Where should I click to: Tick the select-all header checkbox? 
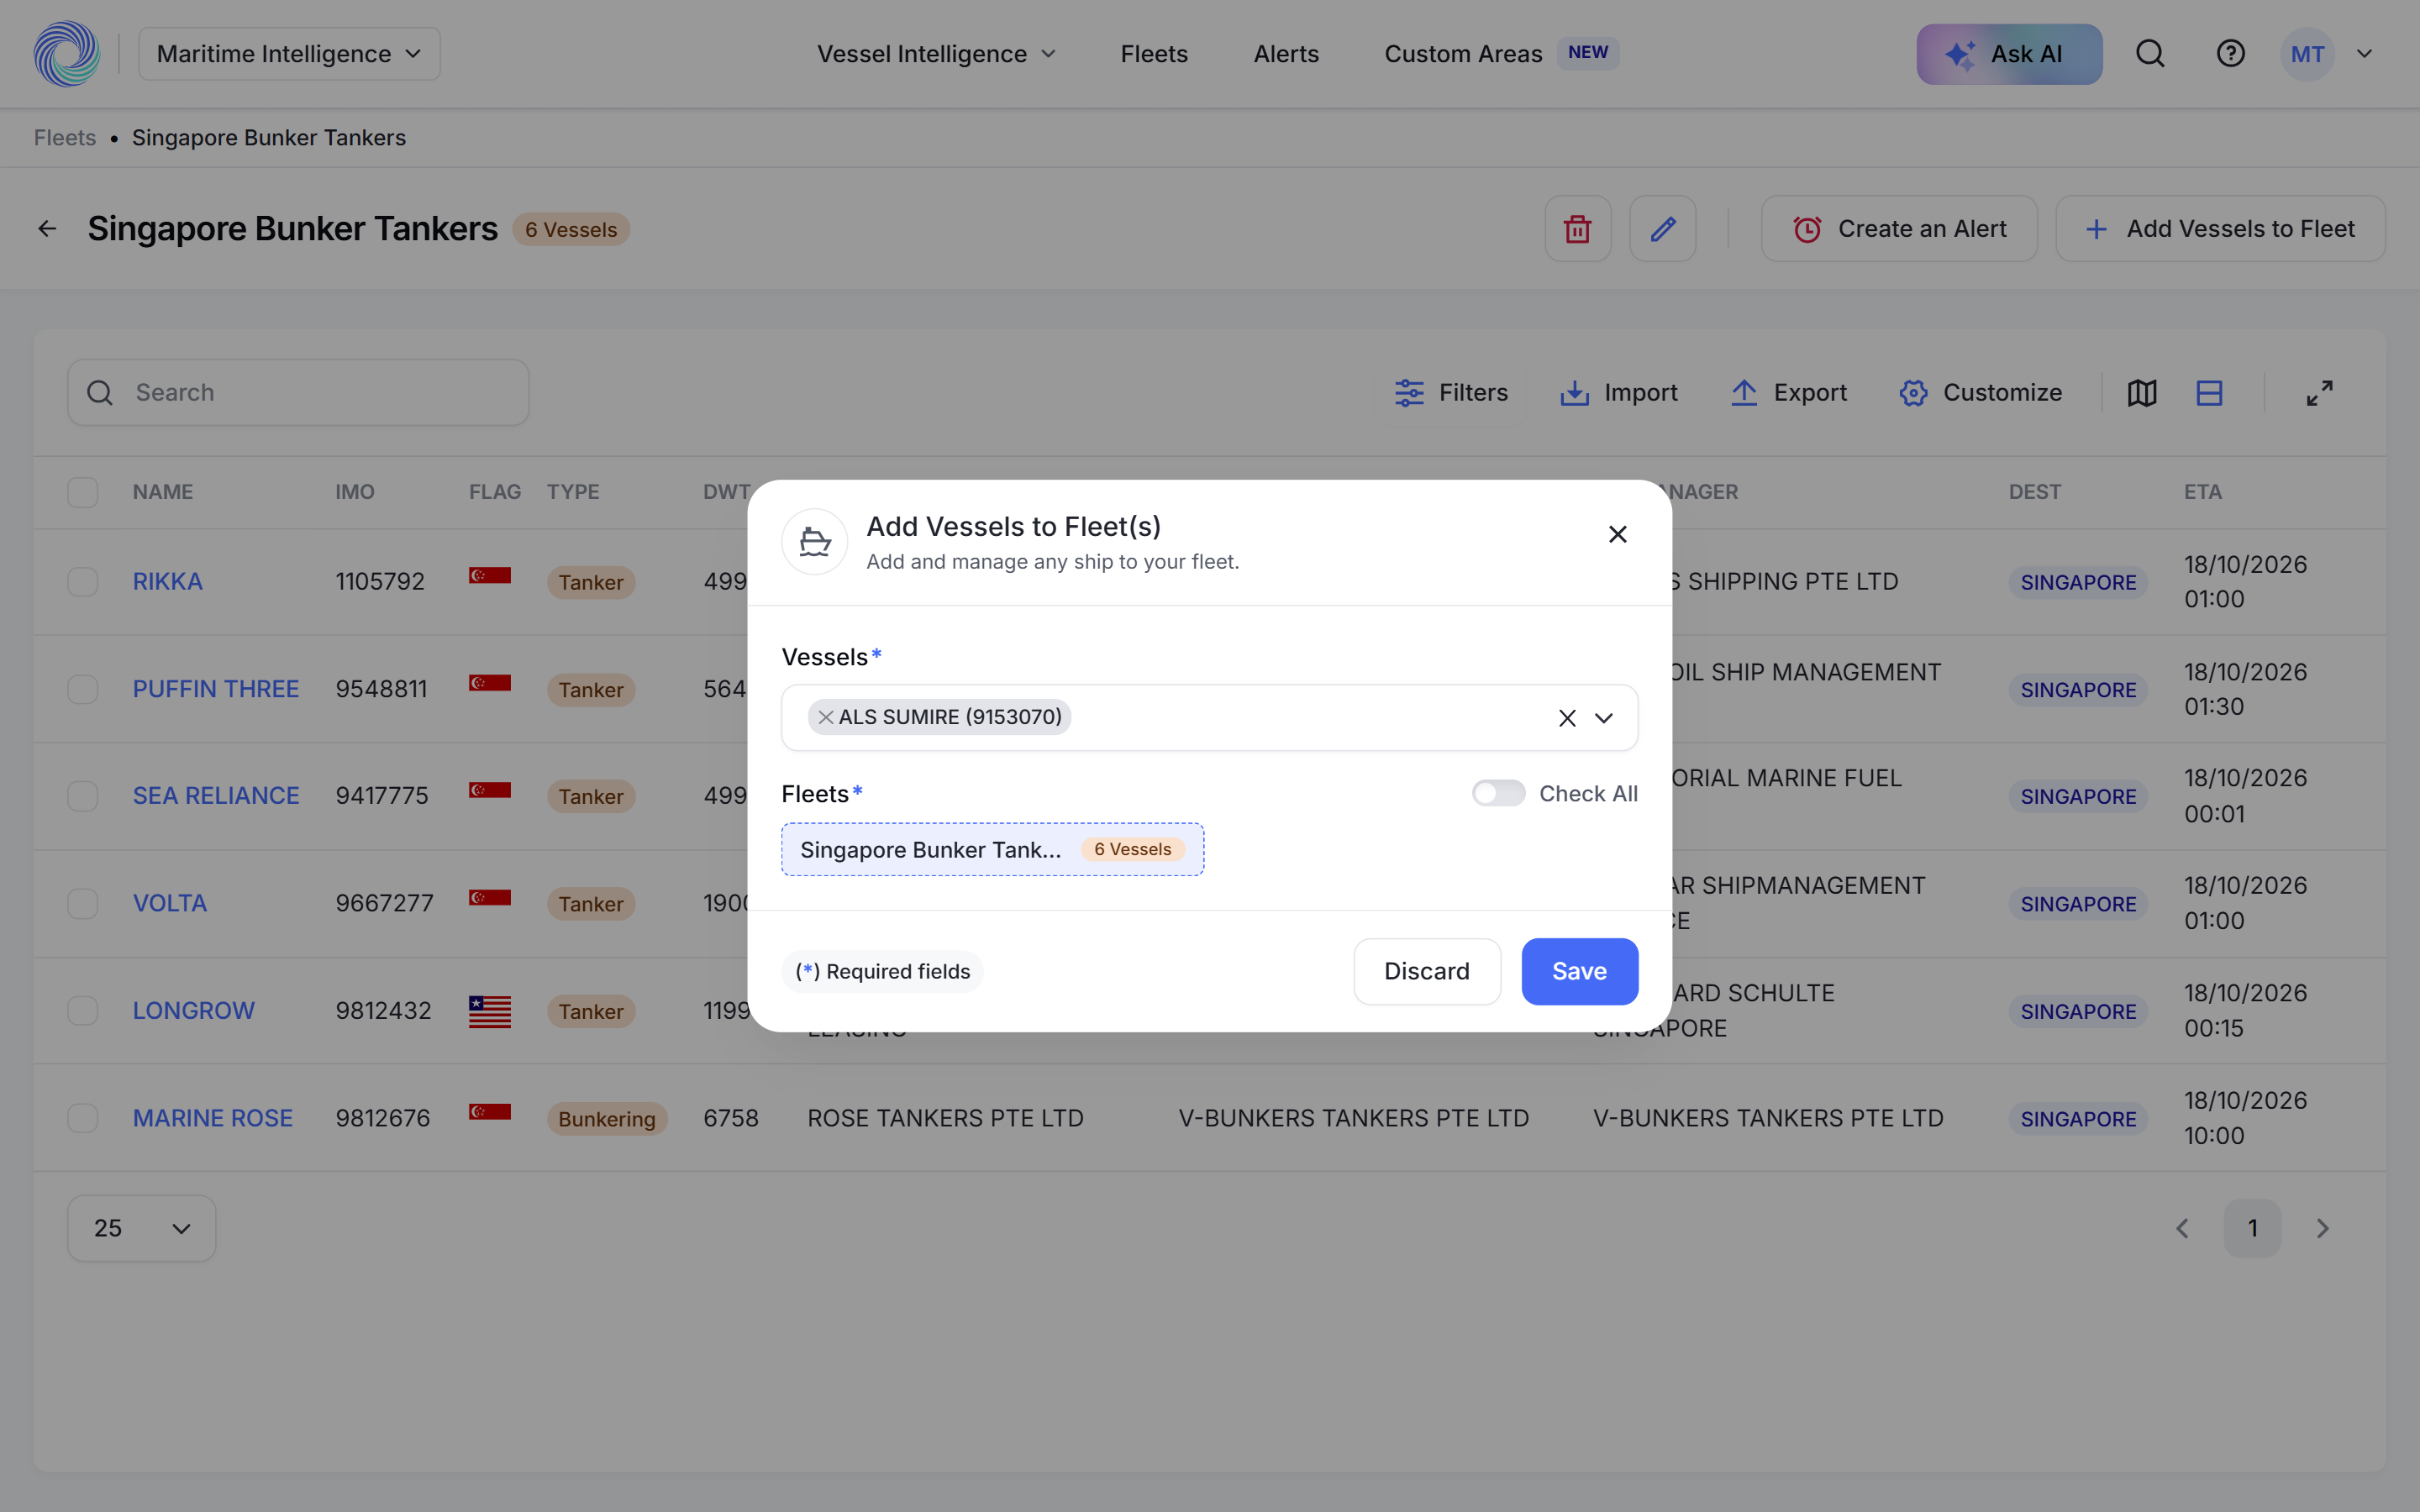[x=83, y=492]
